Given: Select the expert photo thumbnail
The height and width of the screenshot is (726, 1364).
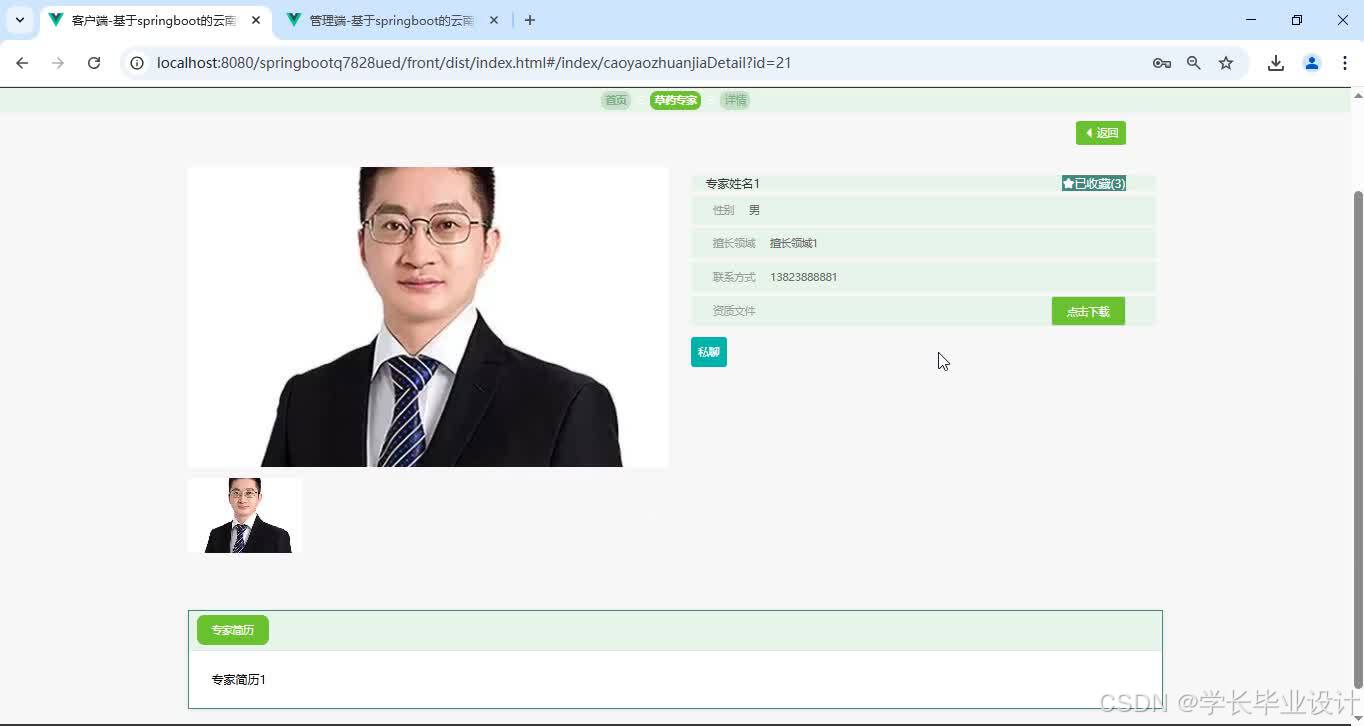Looking at the screenshot, I should pos(245,515).
